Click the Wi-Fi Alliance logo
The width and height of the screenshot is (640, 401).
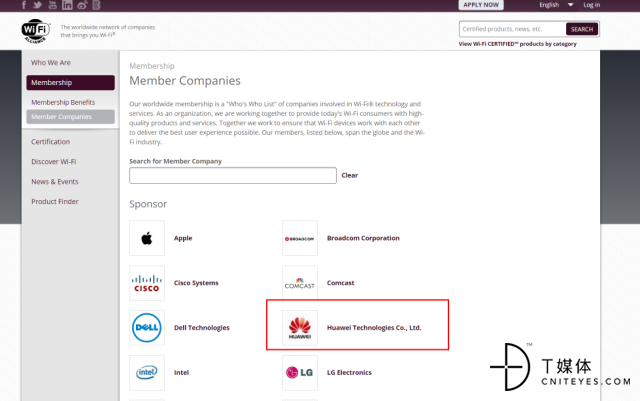pos(37,33)
